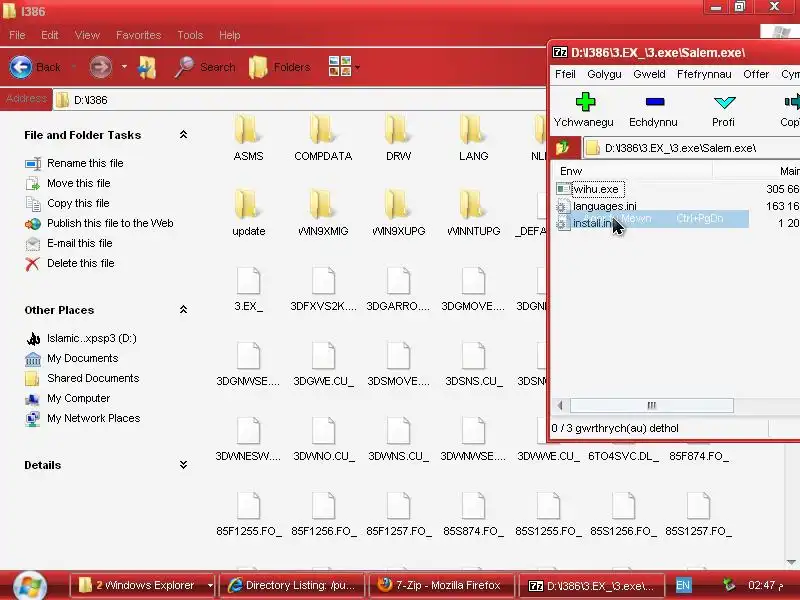Open the Views dropdown arrow

[x=357, y=67]
